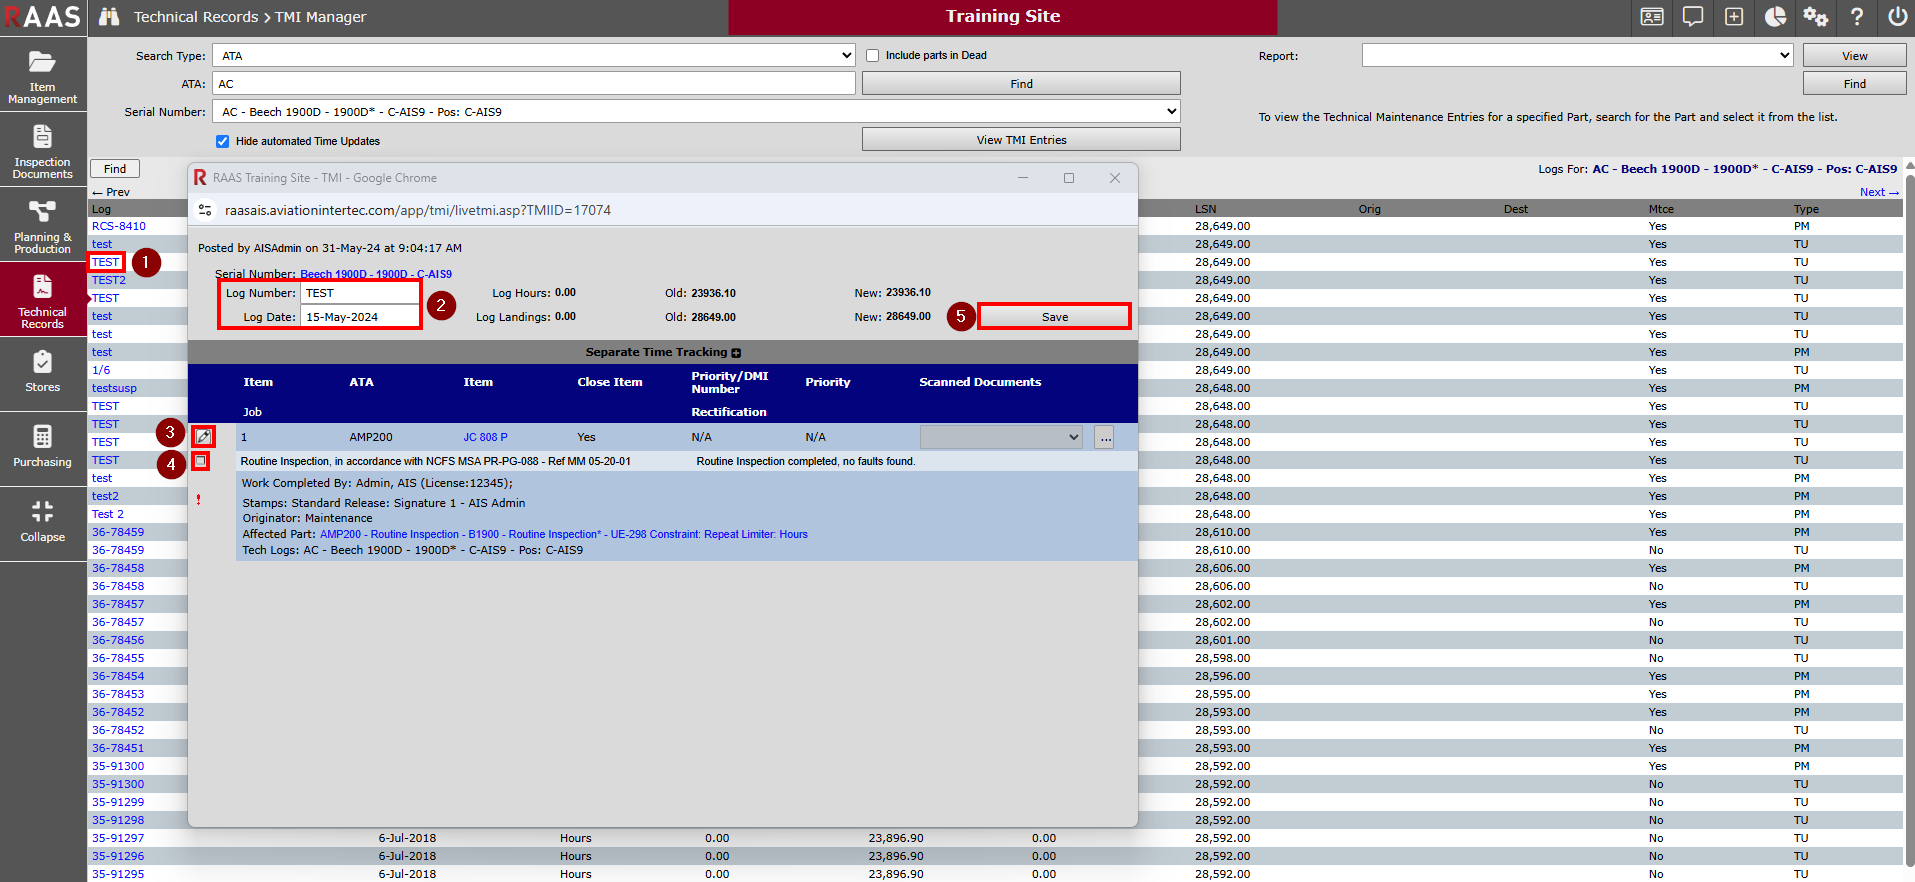Click the Log Number input field
Viewport: 1915px width, 882px height.
tap(360, 293)
